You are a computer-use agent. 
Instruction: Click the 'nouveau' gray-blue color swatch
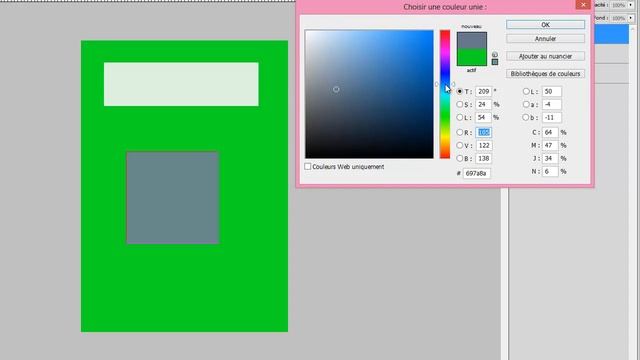(x=471, y=40)
